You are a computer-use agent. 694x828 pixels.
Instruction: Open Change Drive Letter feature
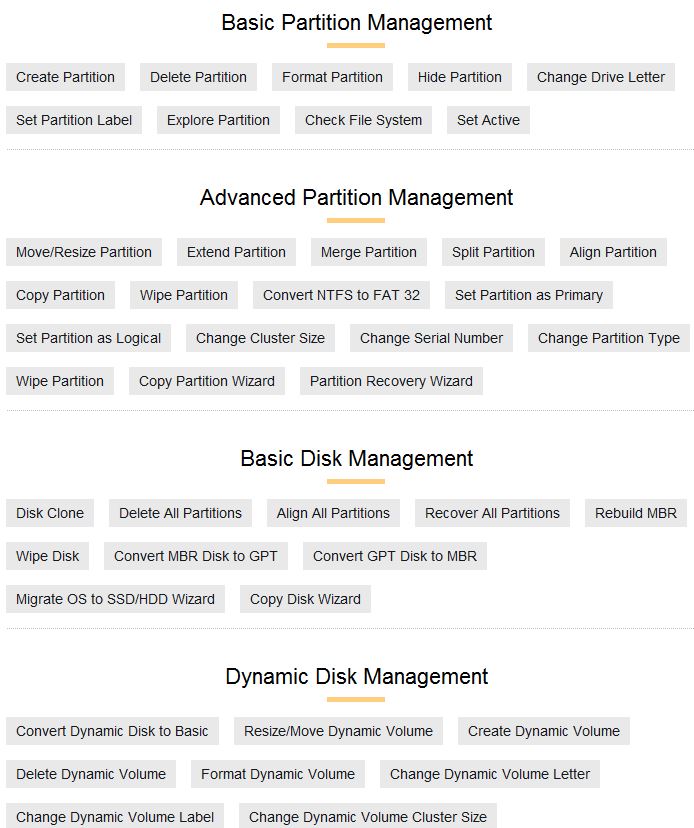tap(601, 77)
